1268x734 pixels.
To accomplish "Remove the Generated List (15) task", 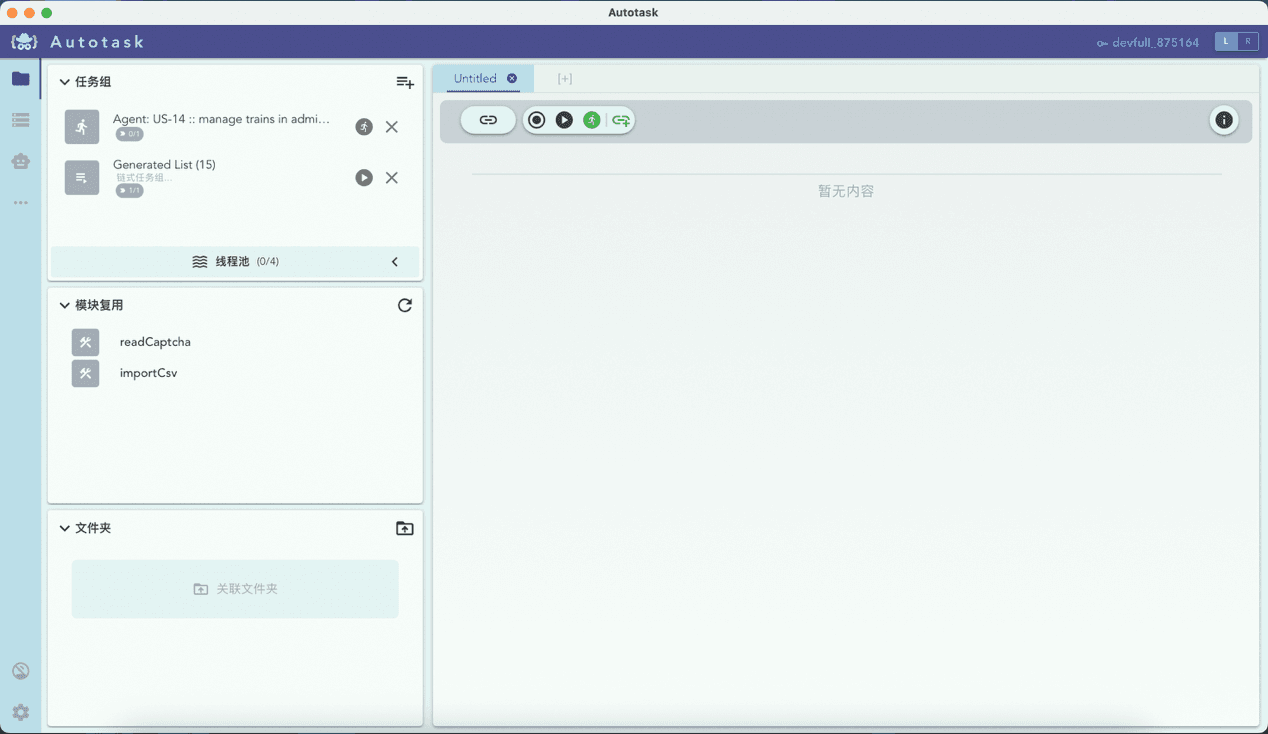I will point(392,178).
